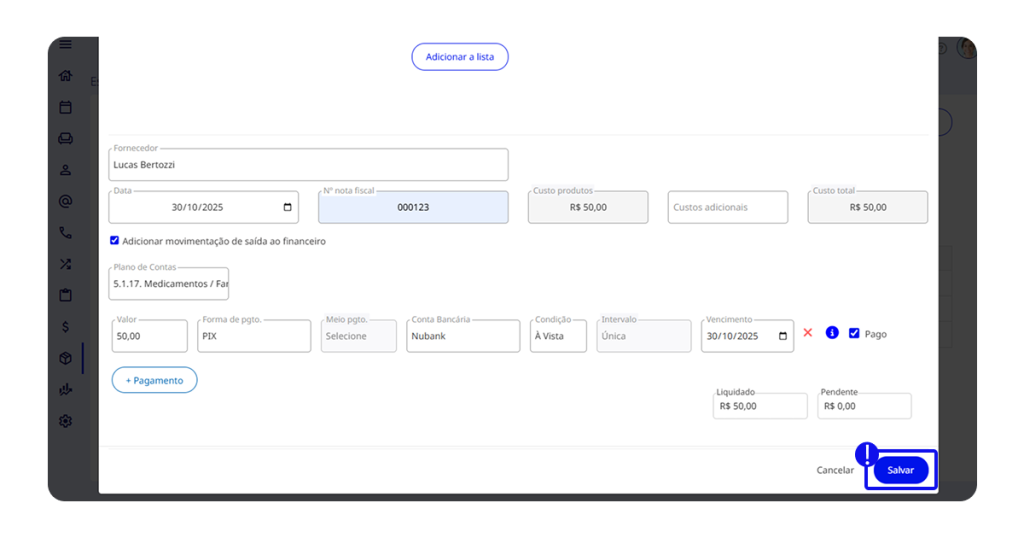The height and width of the screenshot is (538, 1024).
Task: Click the home icon in the sidebar
Action: [x=66, y=75]
